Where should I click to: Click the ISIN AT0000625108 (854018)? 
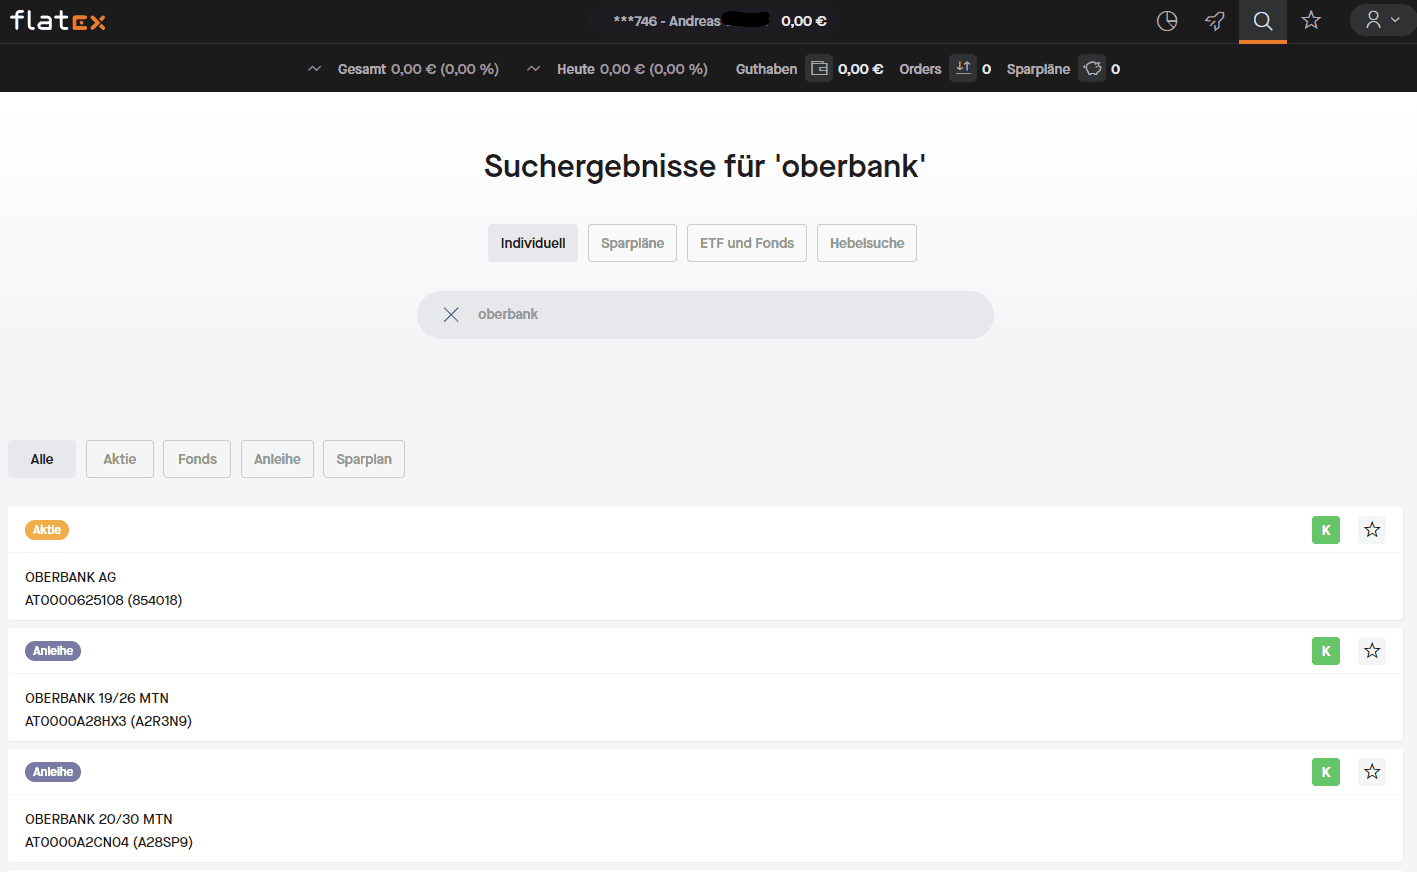[104, 600]
